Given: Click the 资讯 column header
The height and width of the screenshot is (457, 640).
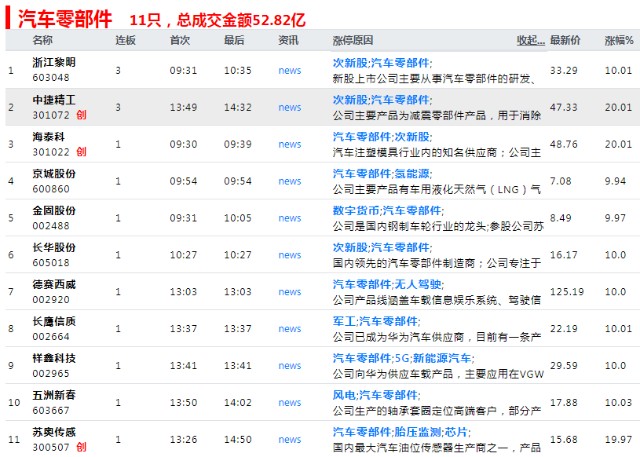Looking at the screenshot, I should pyautogui.click(x=289, y=40).
